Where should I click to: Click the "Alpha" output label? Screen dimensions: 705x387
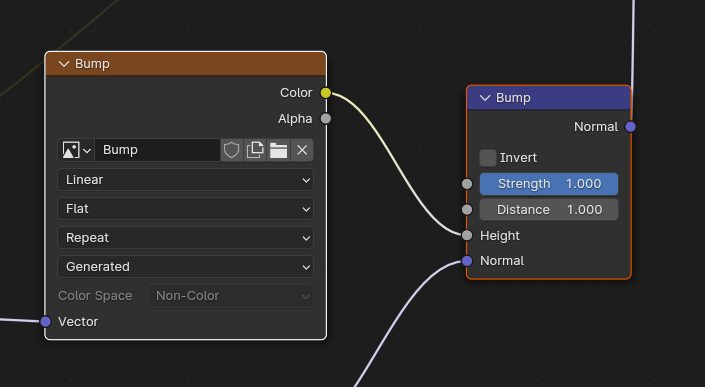click(295, 119)
